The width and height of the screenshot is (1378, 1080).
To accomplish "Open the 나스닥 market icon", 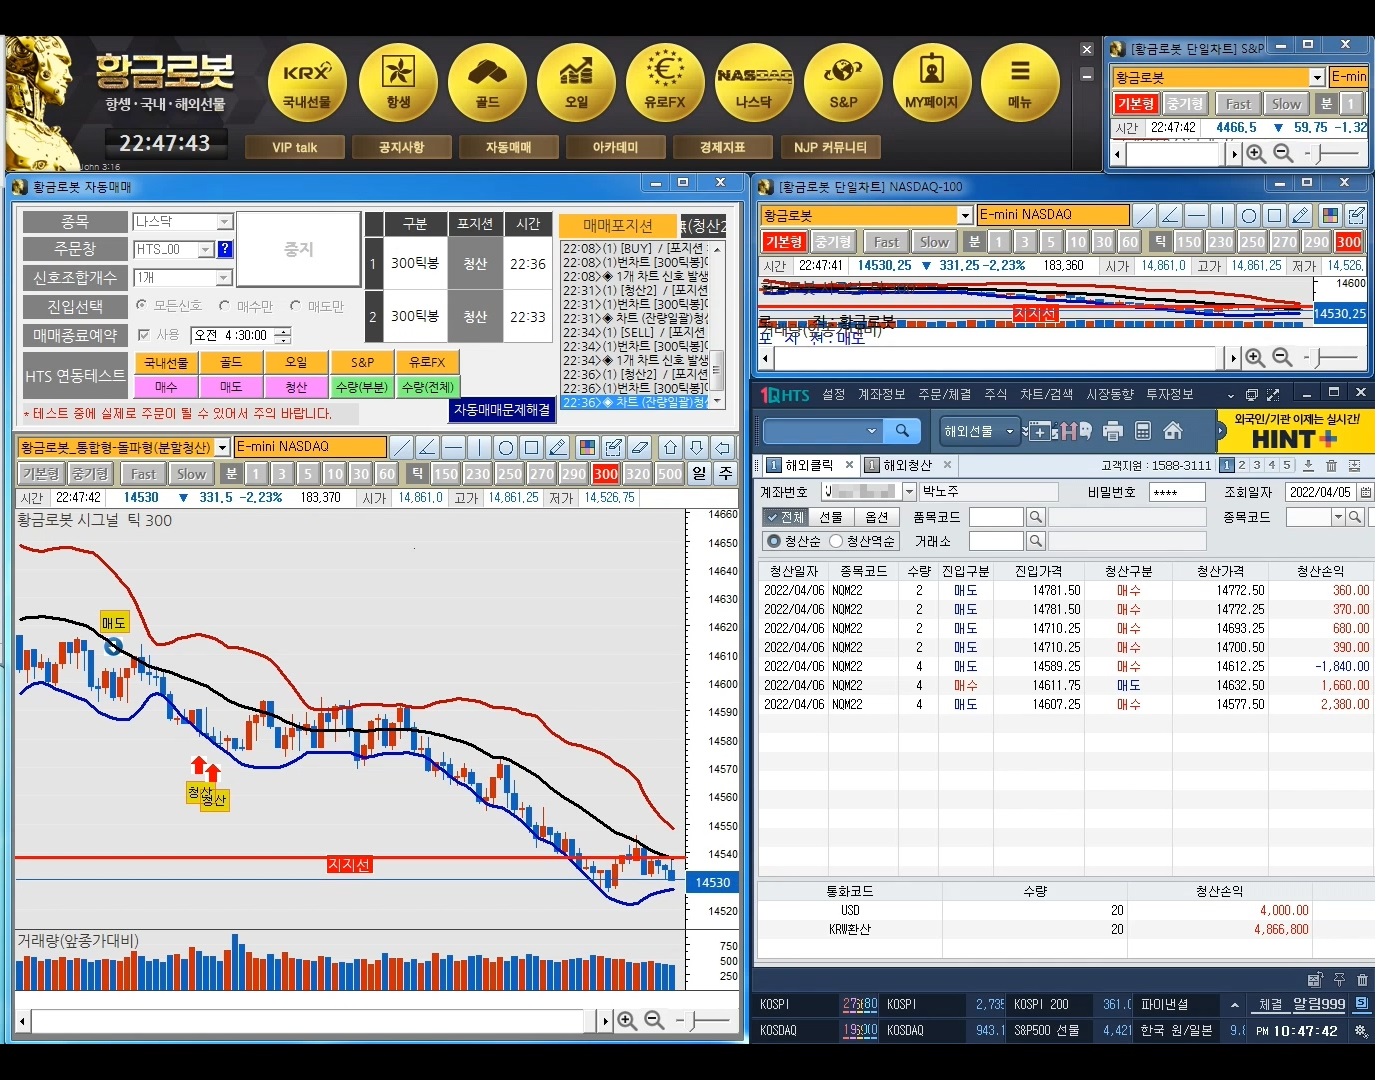I will coord(754,82).
